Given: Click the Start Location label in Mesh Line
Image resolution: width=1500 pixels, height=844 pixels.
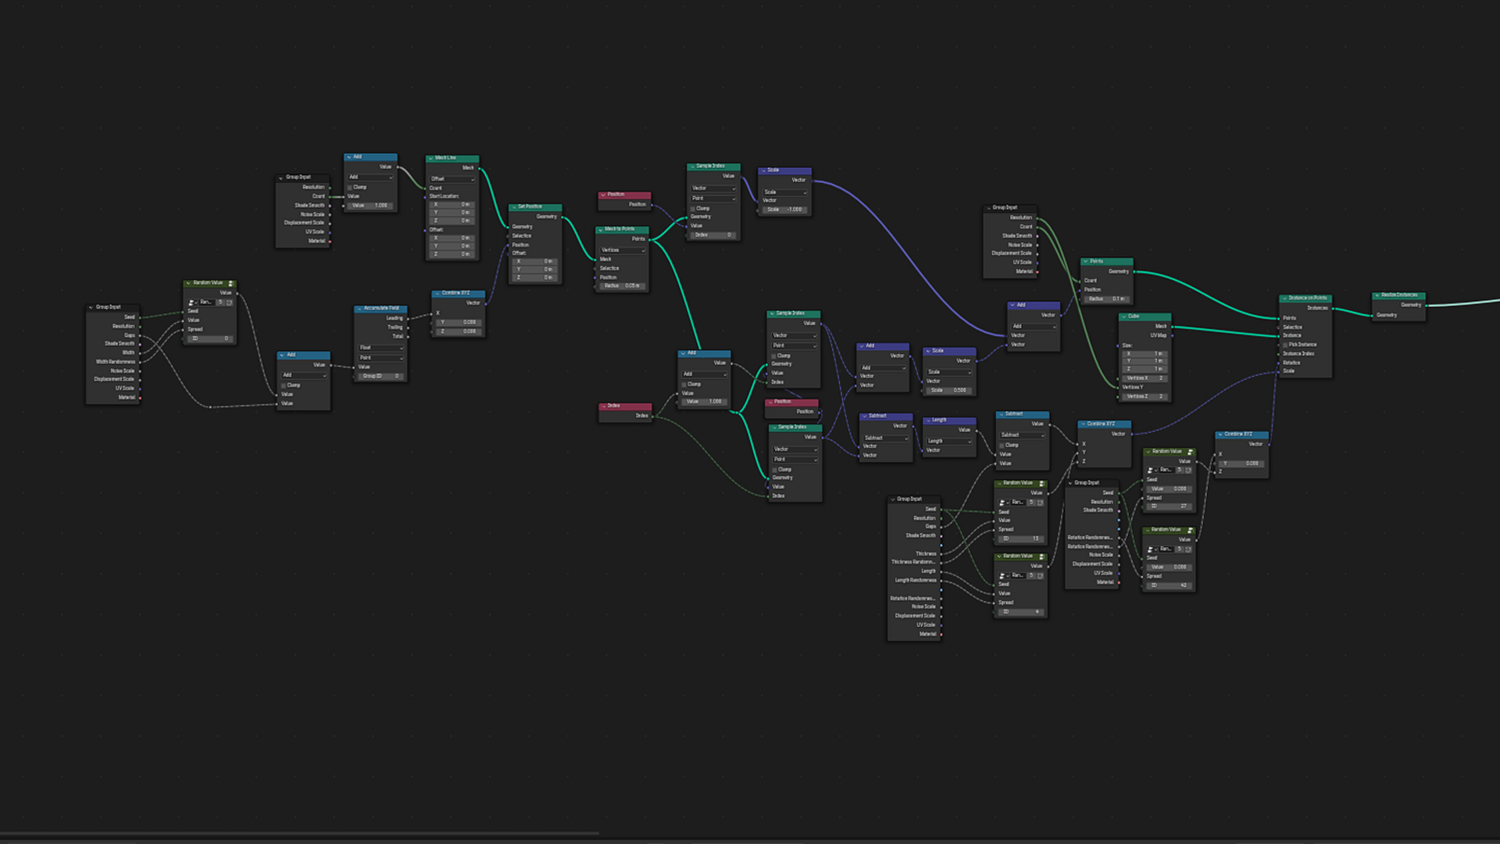Looking at the screenshot, I should coord(444,196).
